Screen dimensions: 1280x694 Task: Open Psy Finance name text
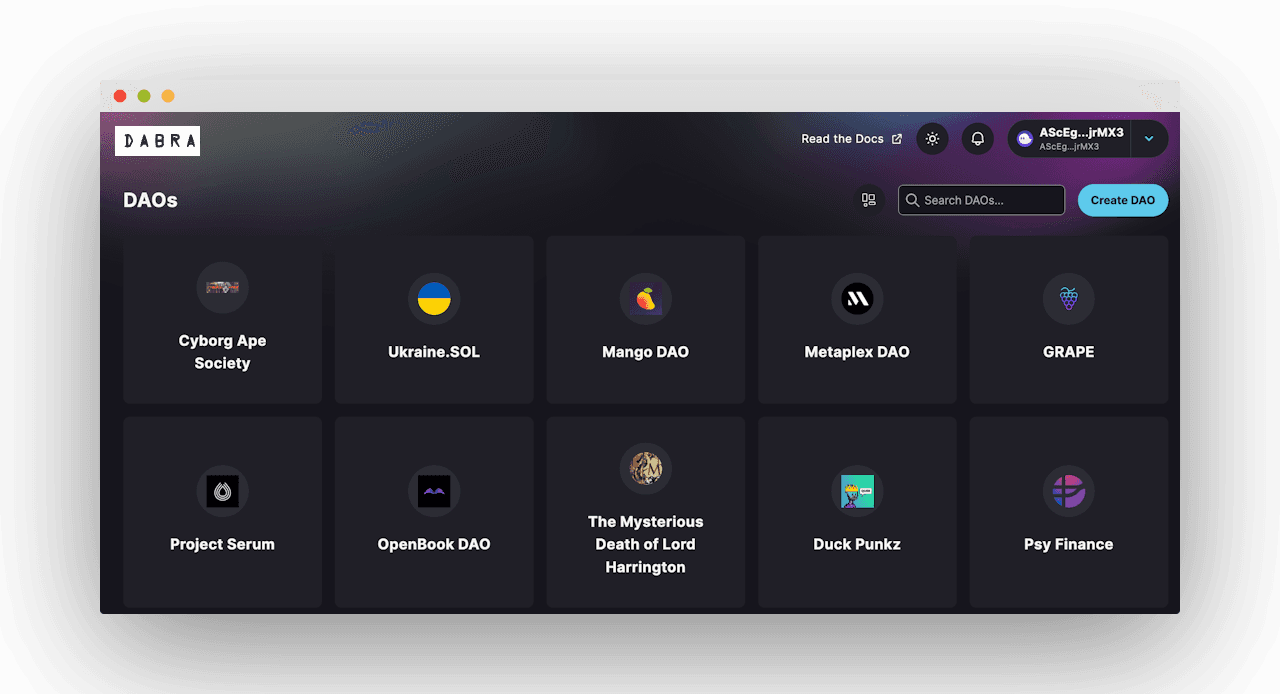[1068, 544]
